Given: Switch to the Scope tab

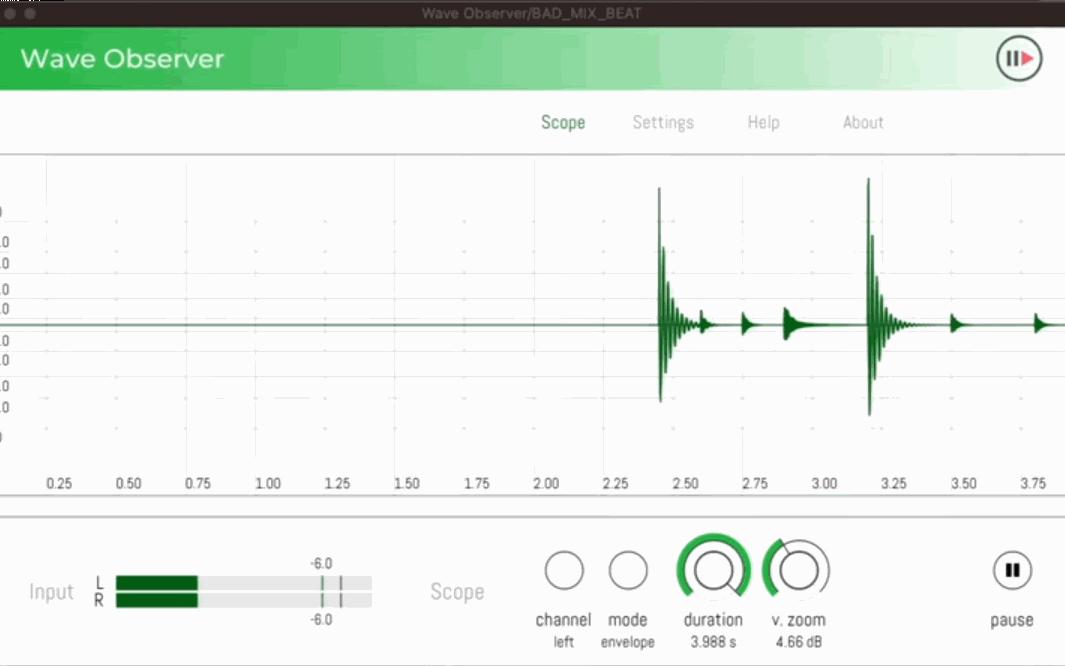Looking at the screenshot, I should pos(563,123).
